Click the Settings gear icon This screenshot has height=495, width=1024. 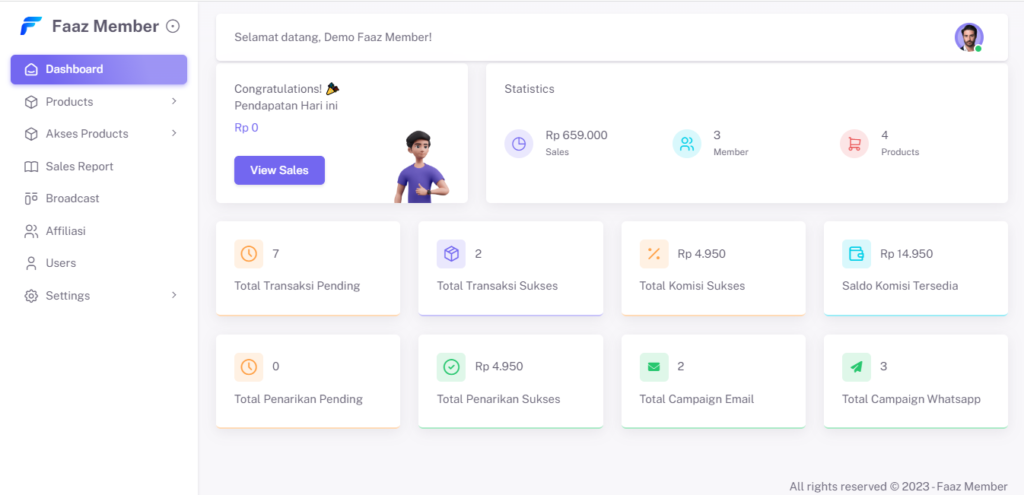pos(31,296)
